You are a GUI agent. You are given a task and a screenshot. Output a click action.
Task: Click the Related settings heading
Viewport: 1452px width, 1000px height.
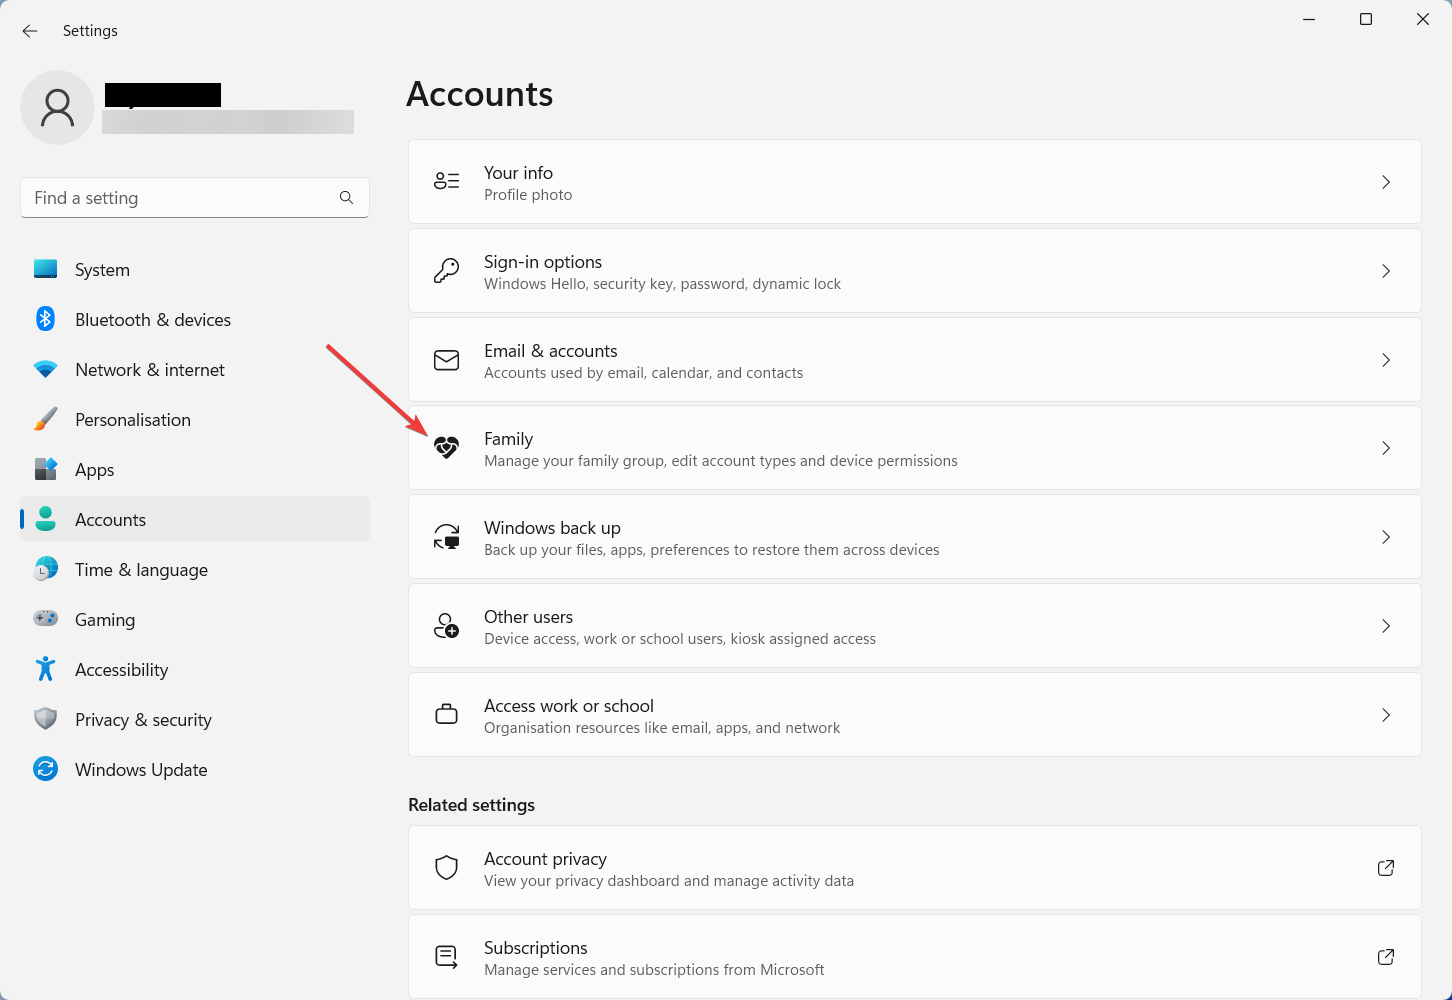coord(471,805)
